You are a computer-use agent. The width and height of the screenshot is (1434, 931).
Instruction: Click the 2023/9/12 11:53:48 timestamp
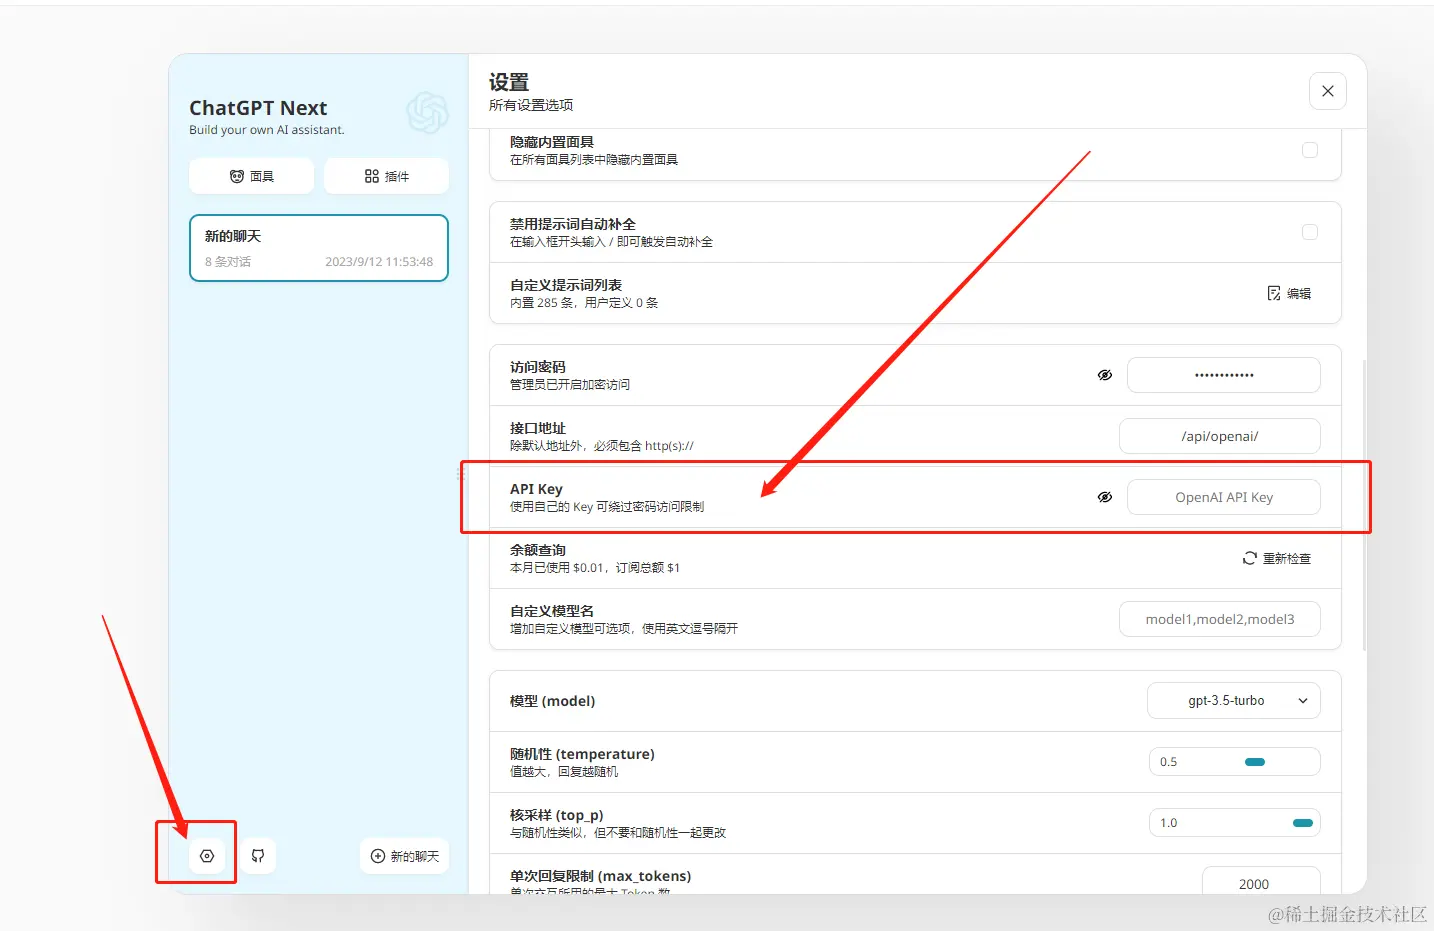pyautogui.click(x=379, y=262)
